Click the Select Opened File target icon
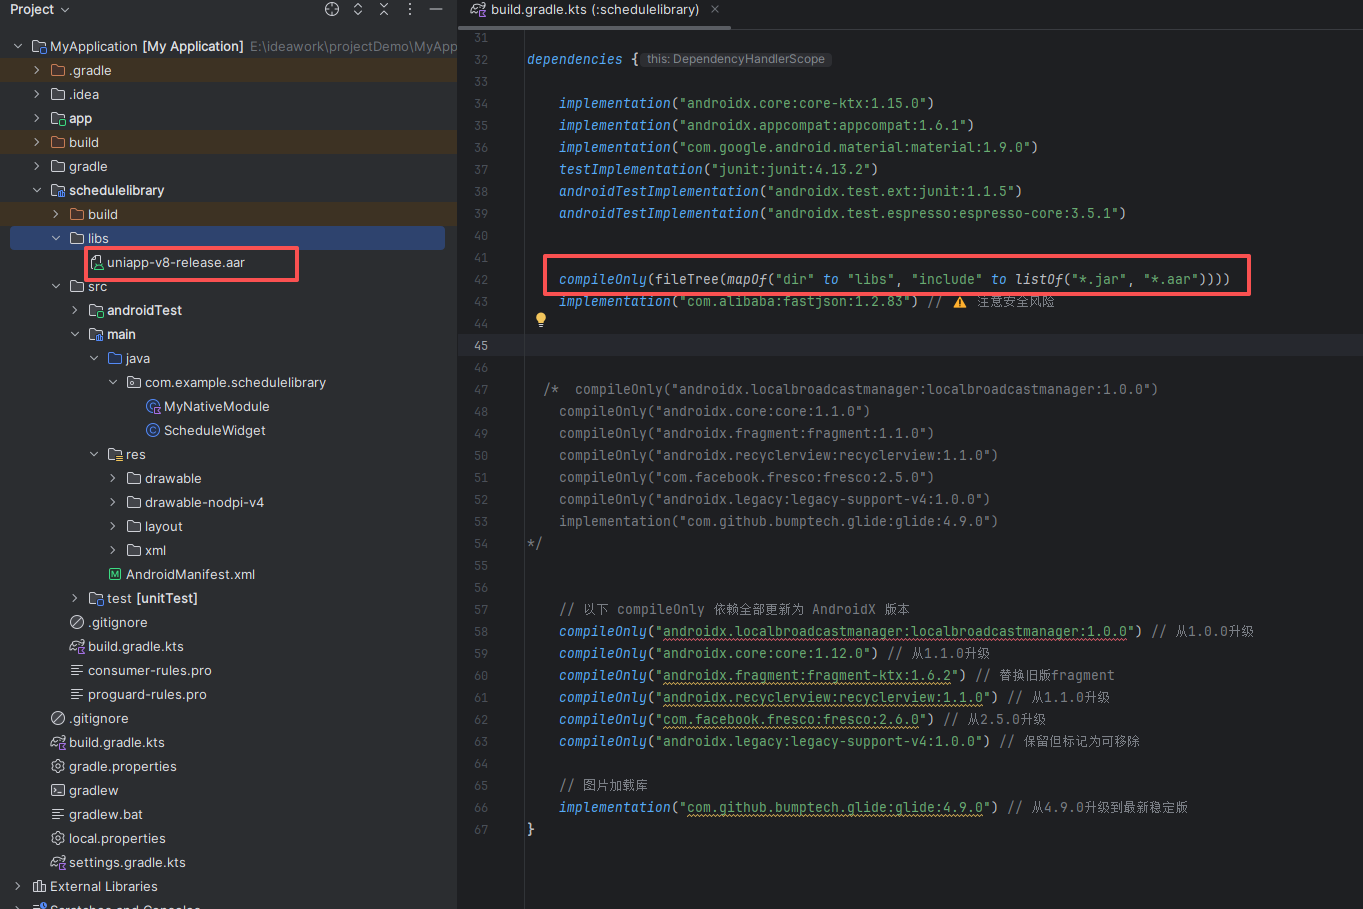The width and height of the screenshot is (1363, 909). click(332, 9)
